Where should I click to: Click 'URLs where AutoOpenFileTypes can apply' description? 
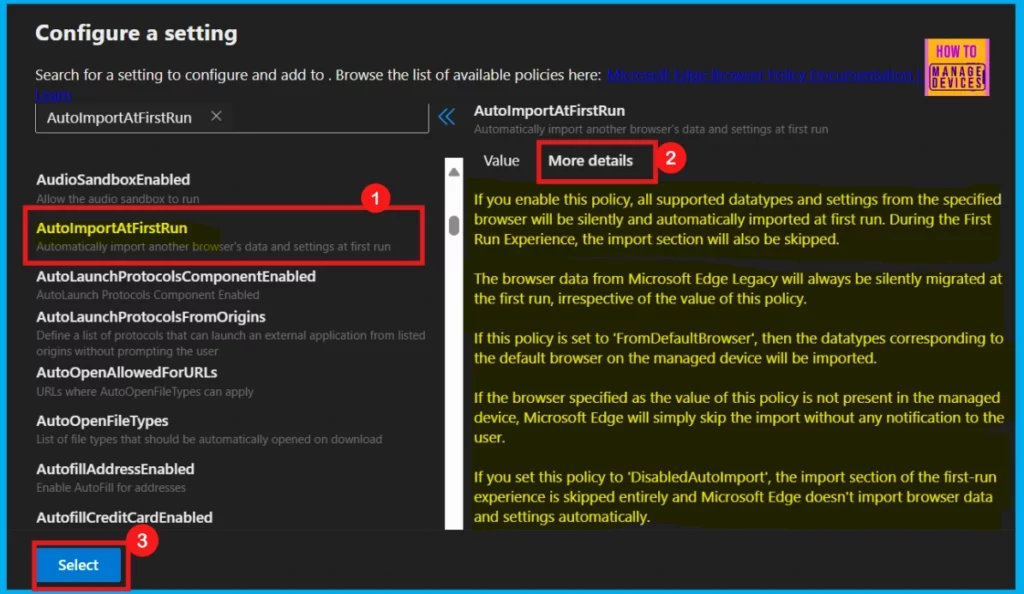(x=145, y=392)
